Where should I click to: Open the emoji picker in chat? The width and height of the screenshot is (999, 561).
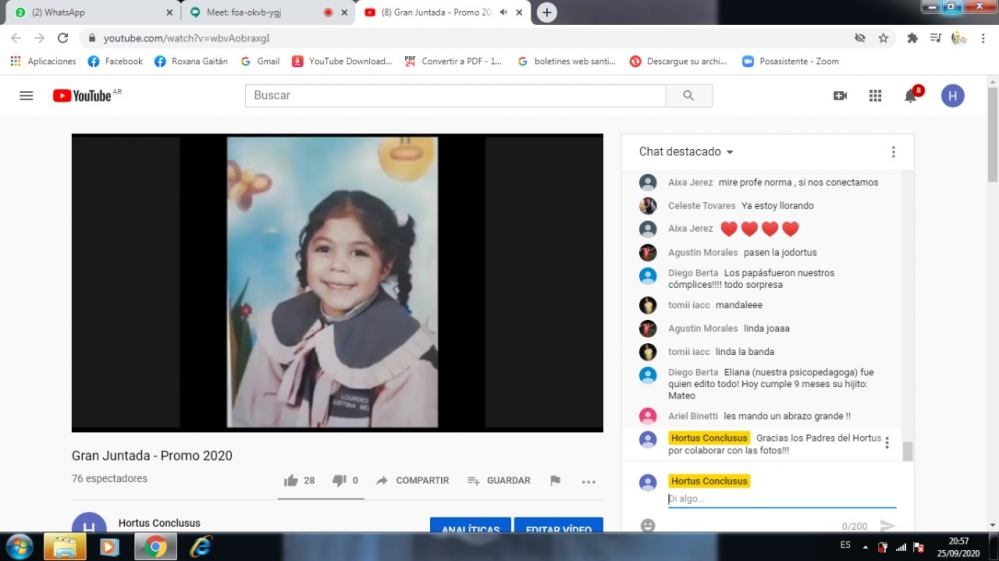tap(648, 525)
